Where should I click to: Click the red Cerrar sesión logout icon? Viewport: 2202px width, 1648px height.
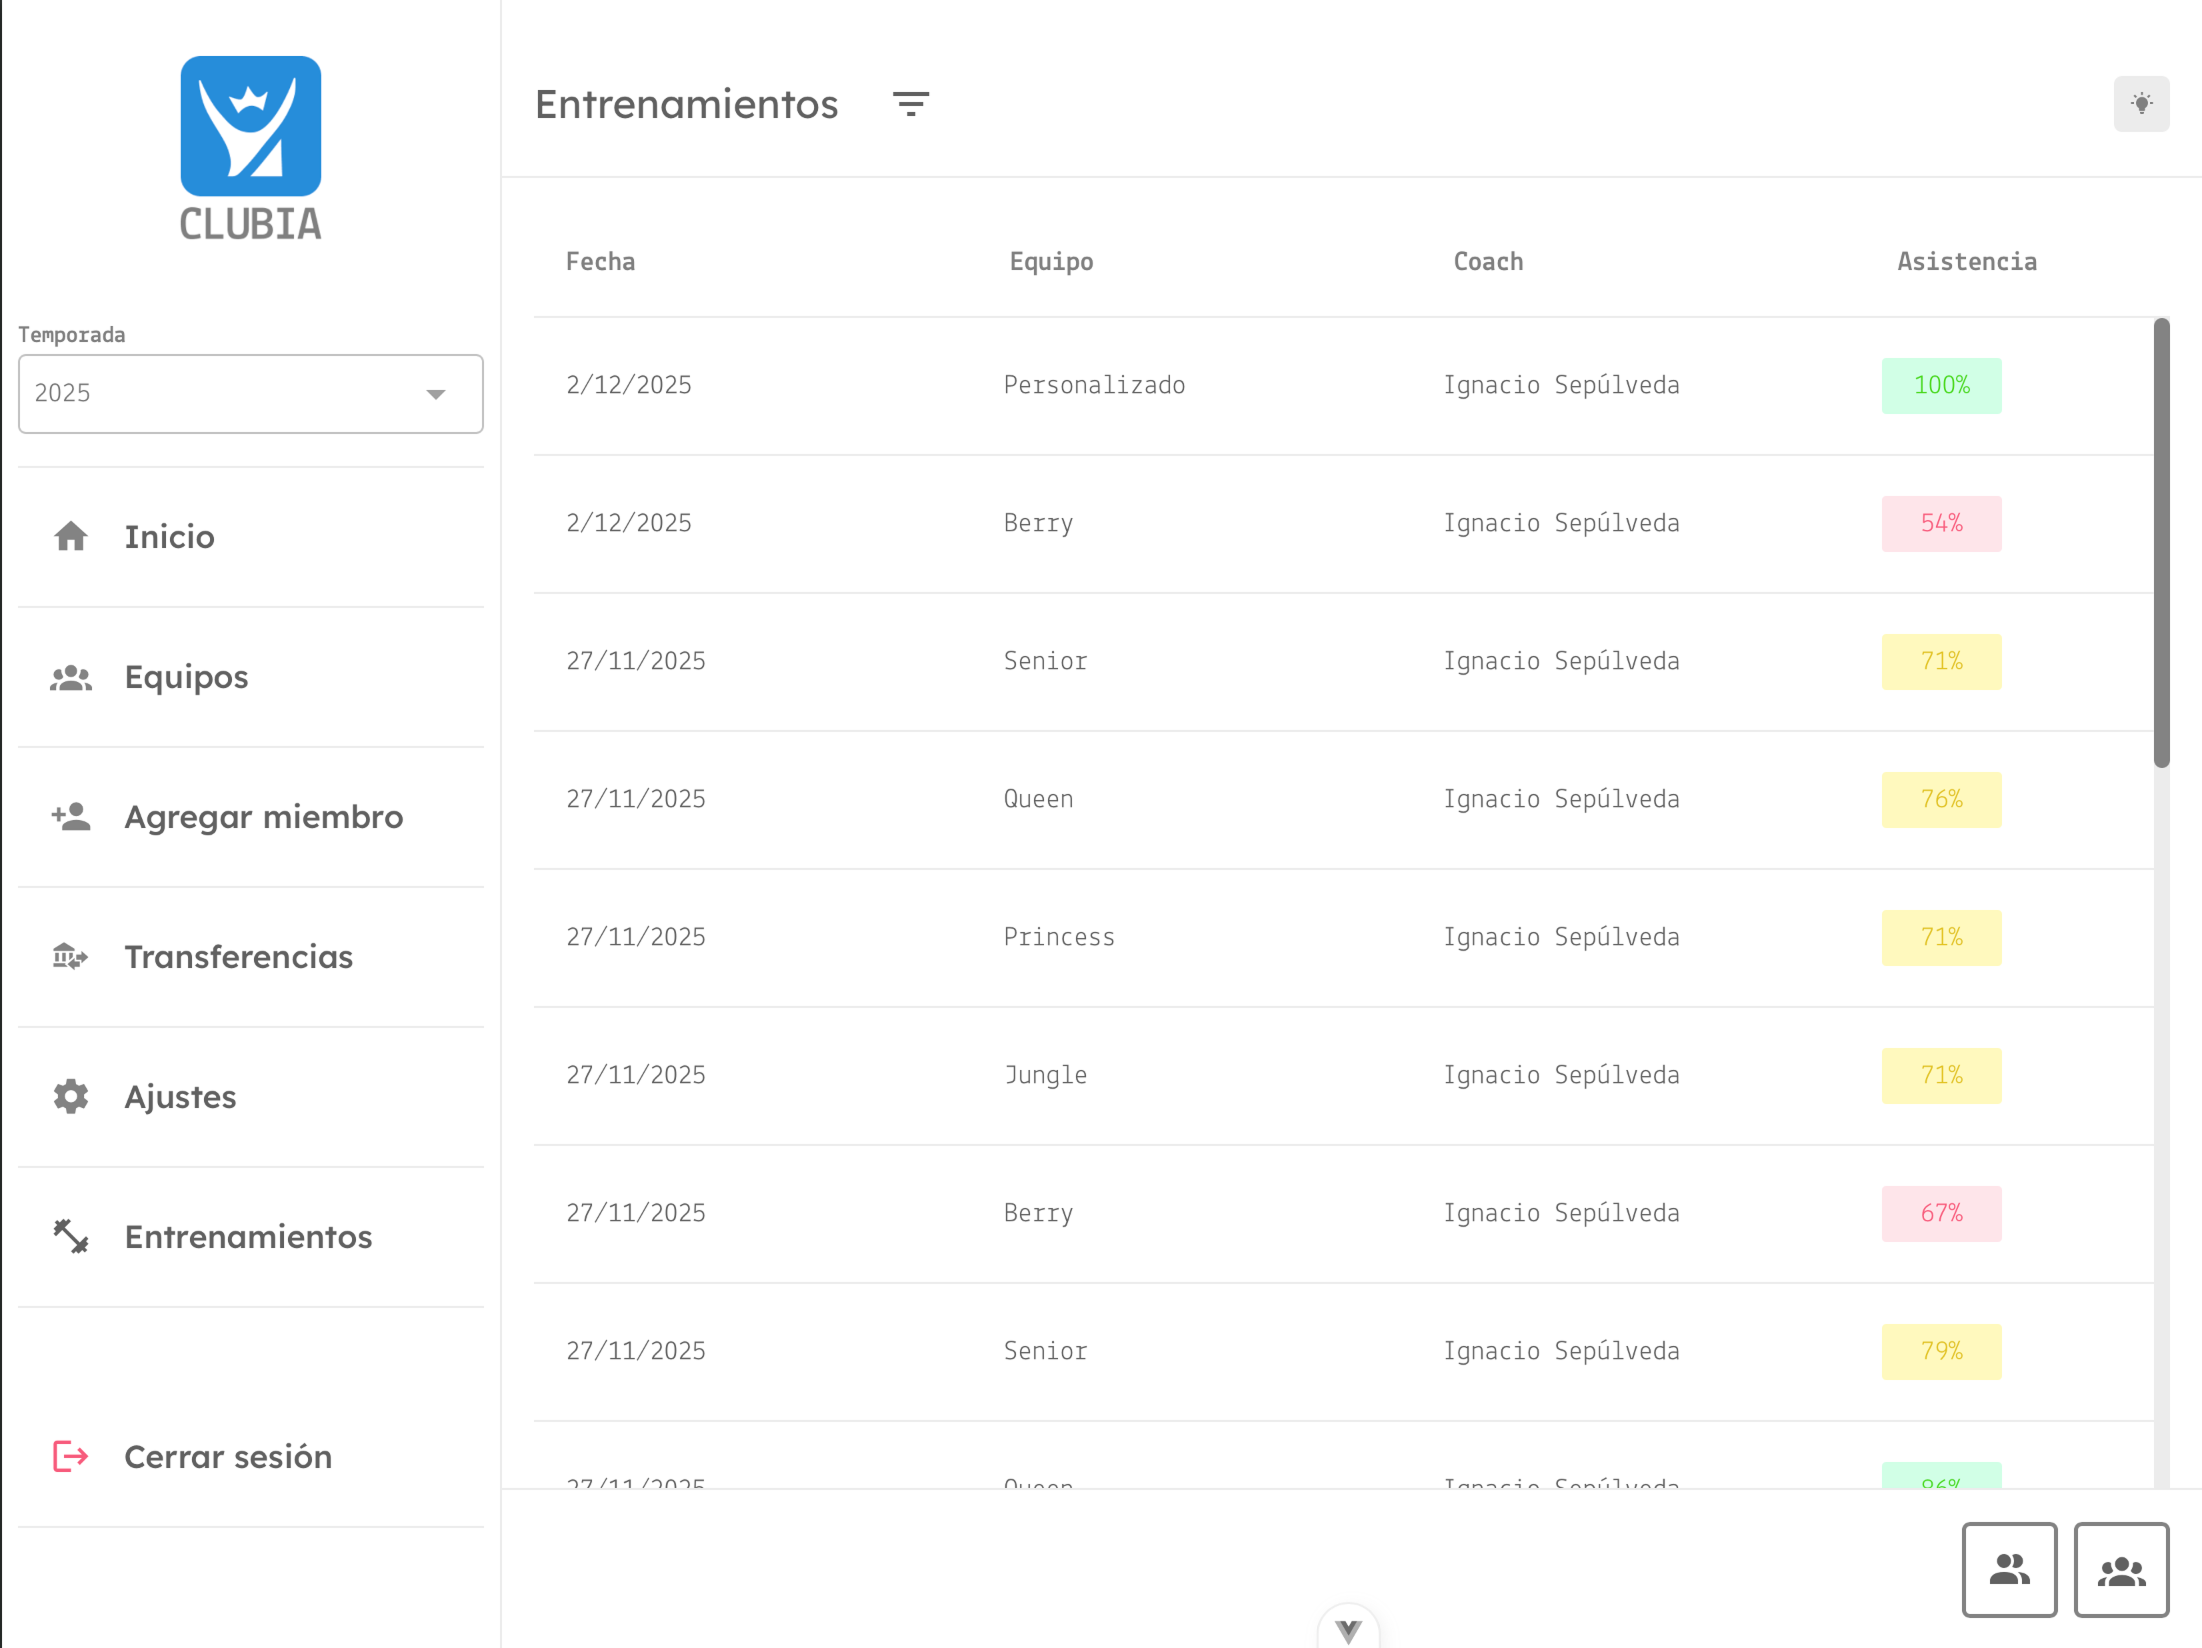(71, 1457)
